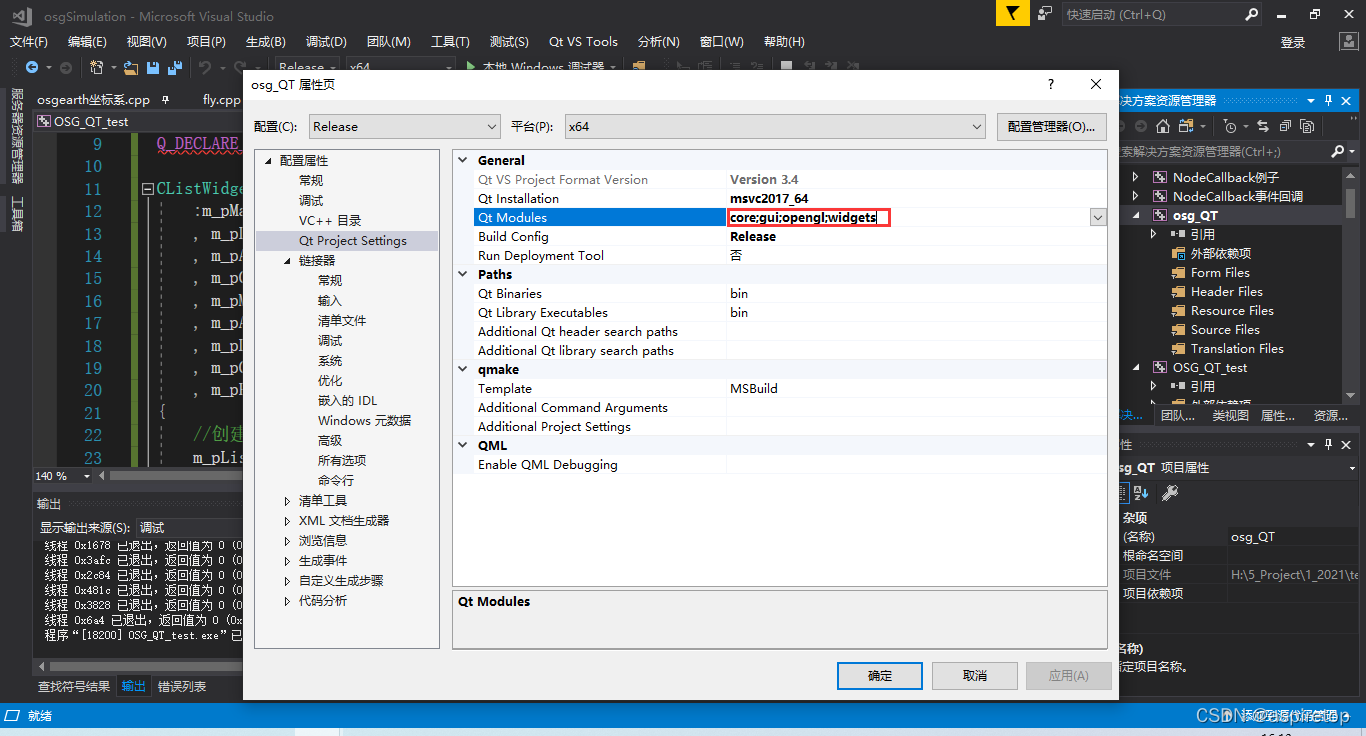Viewport: 1366px width, 736px height.
Task: Switch to the fly.cpp editor tab
Action: click(x=222, y=100)
